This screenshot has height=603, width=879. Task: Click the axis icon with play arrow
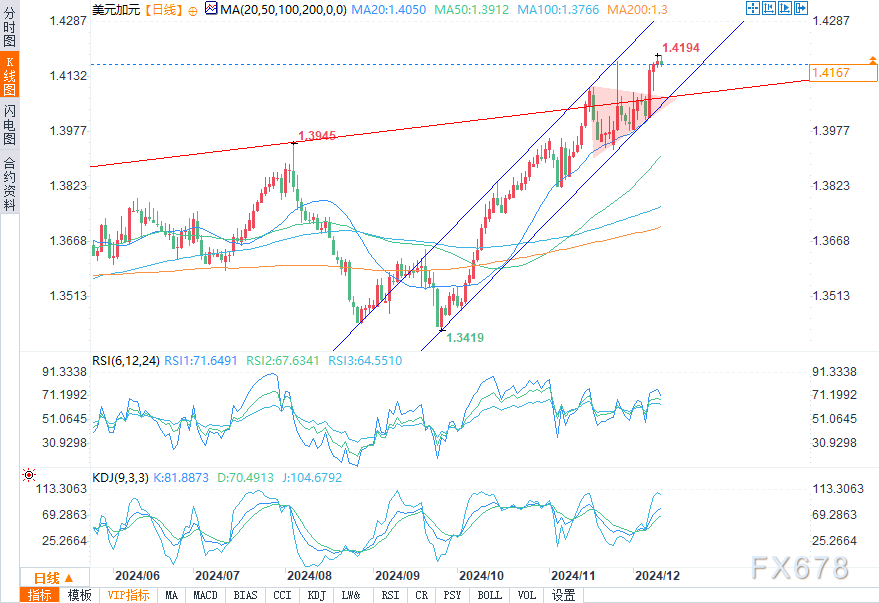point(785,8)
